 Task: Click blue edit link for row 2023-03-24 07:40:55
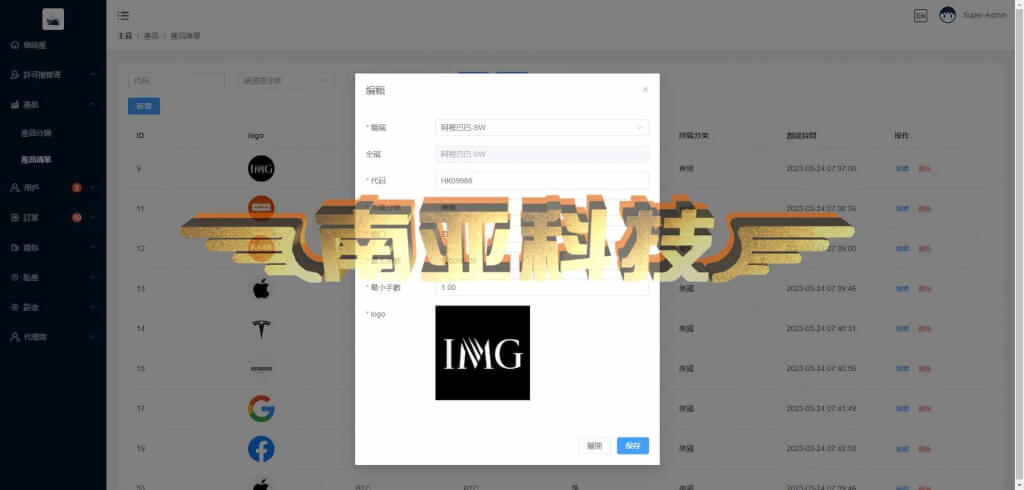pyautogui.click(x=902, y=368)
